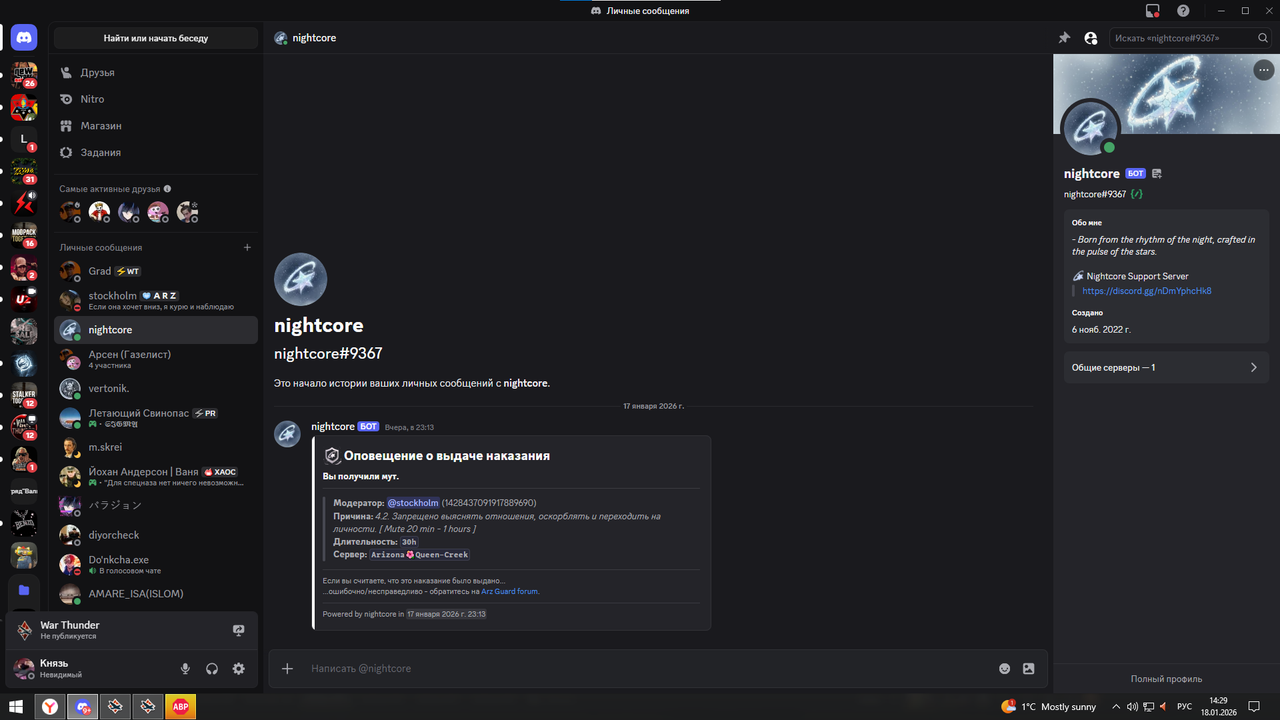Open the inbox icon in title bar
Screen dimensions: 1280x720
click(x=1153, y=10)
